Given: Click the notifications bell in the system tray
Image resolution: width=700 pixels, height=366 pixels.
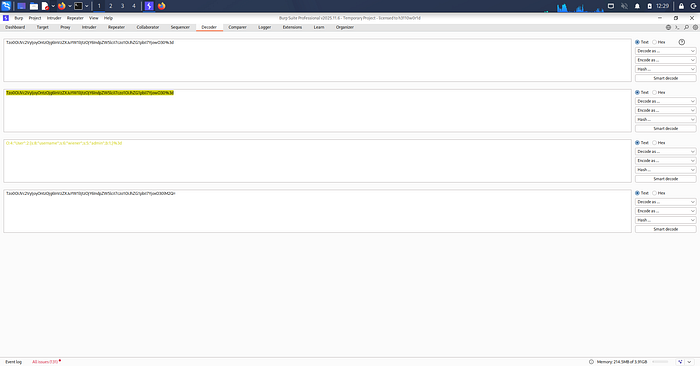Looking at the screenshot, I should pyautogui.click(x=637, y=6).
